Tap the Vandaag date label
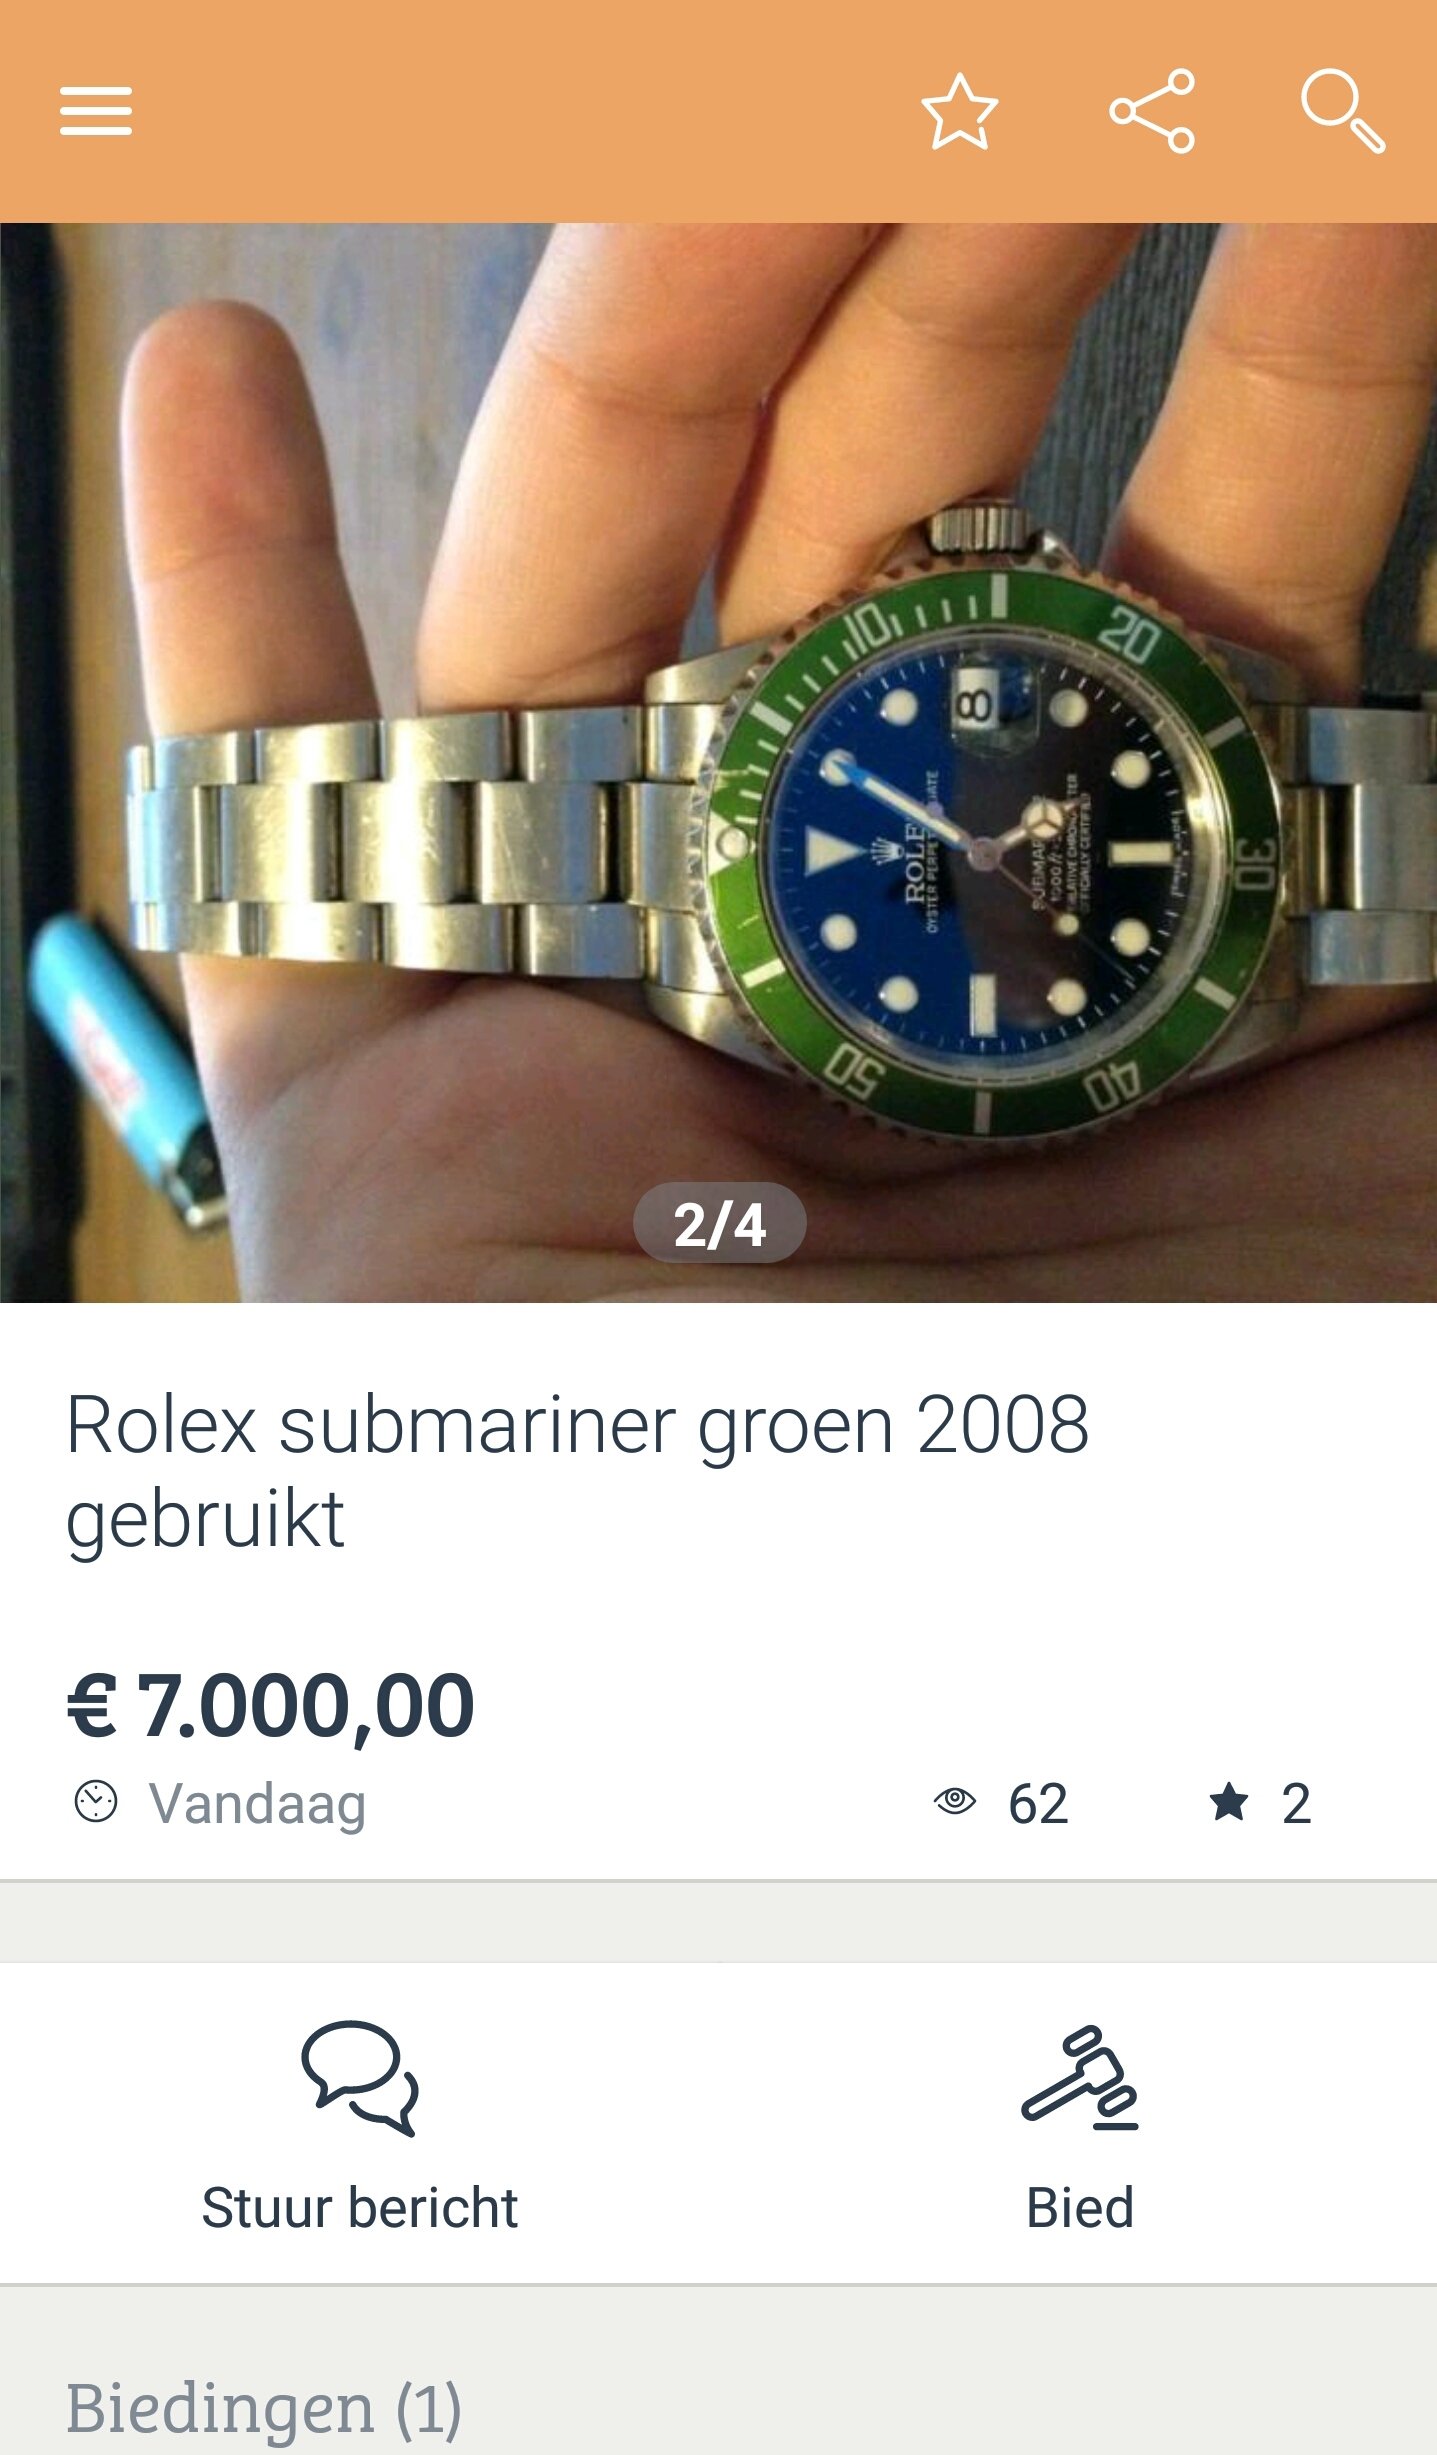This screenshot has height=2455, width=1437. coord(258,1804)
